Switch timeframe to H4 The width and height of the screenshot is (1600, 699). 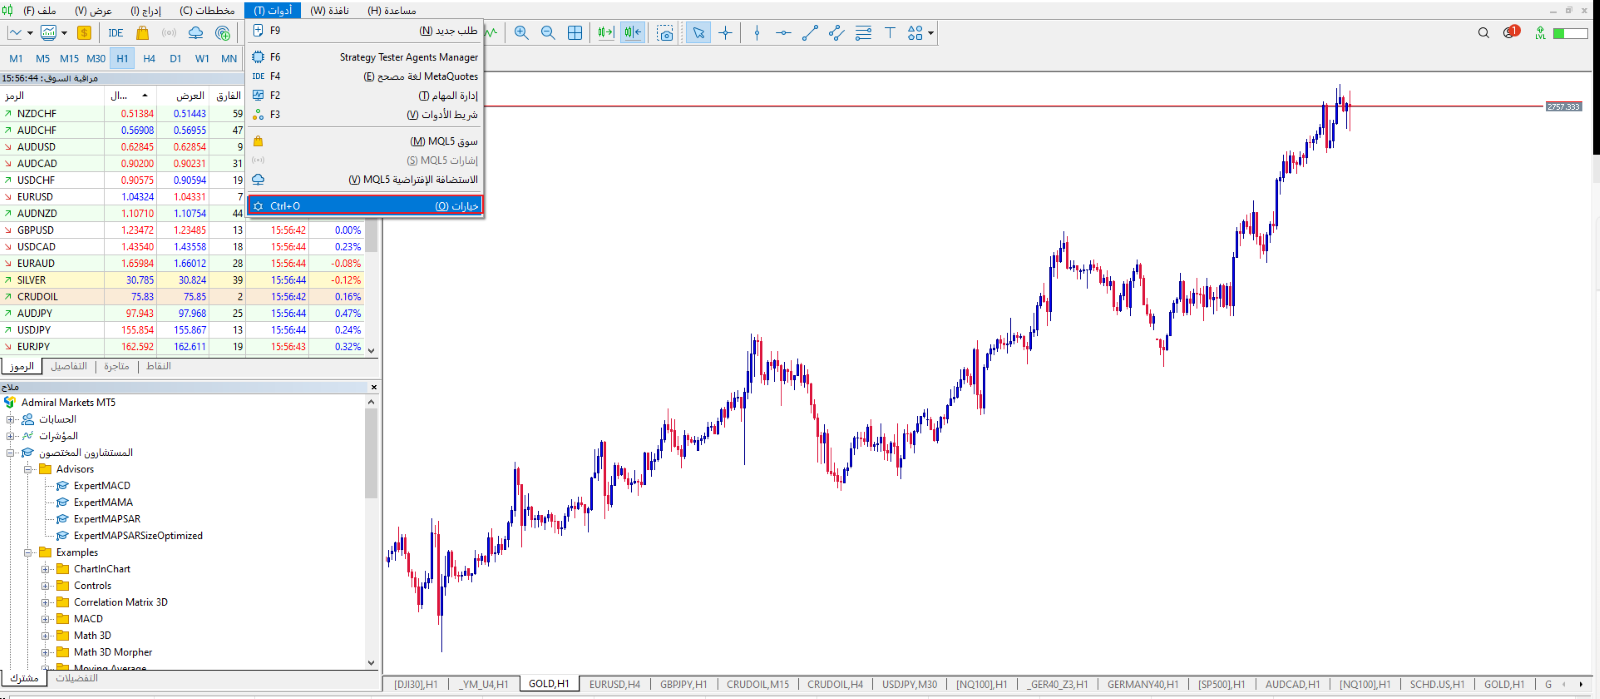click(149, 58)
